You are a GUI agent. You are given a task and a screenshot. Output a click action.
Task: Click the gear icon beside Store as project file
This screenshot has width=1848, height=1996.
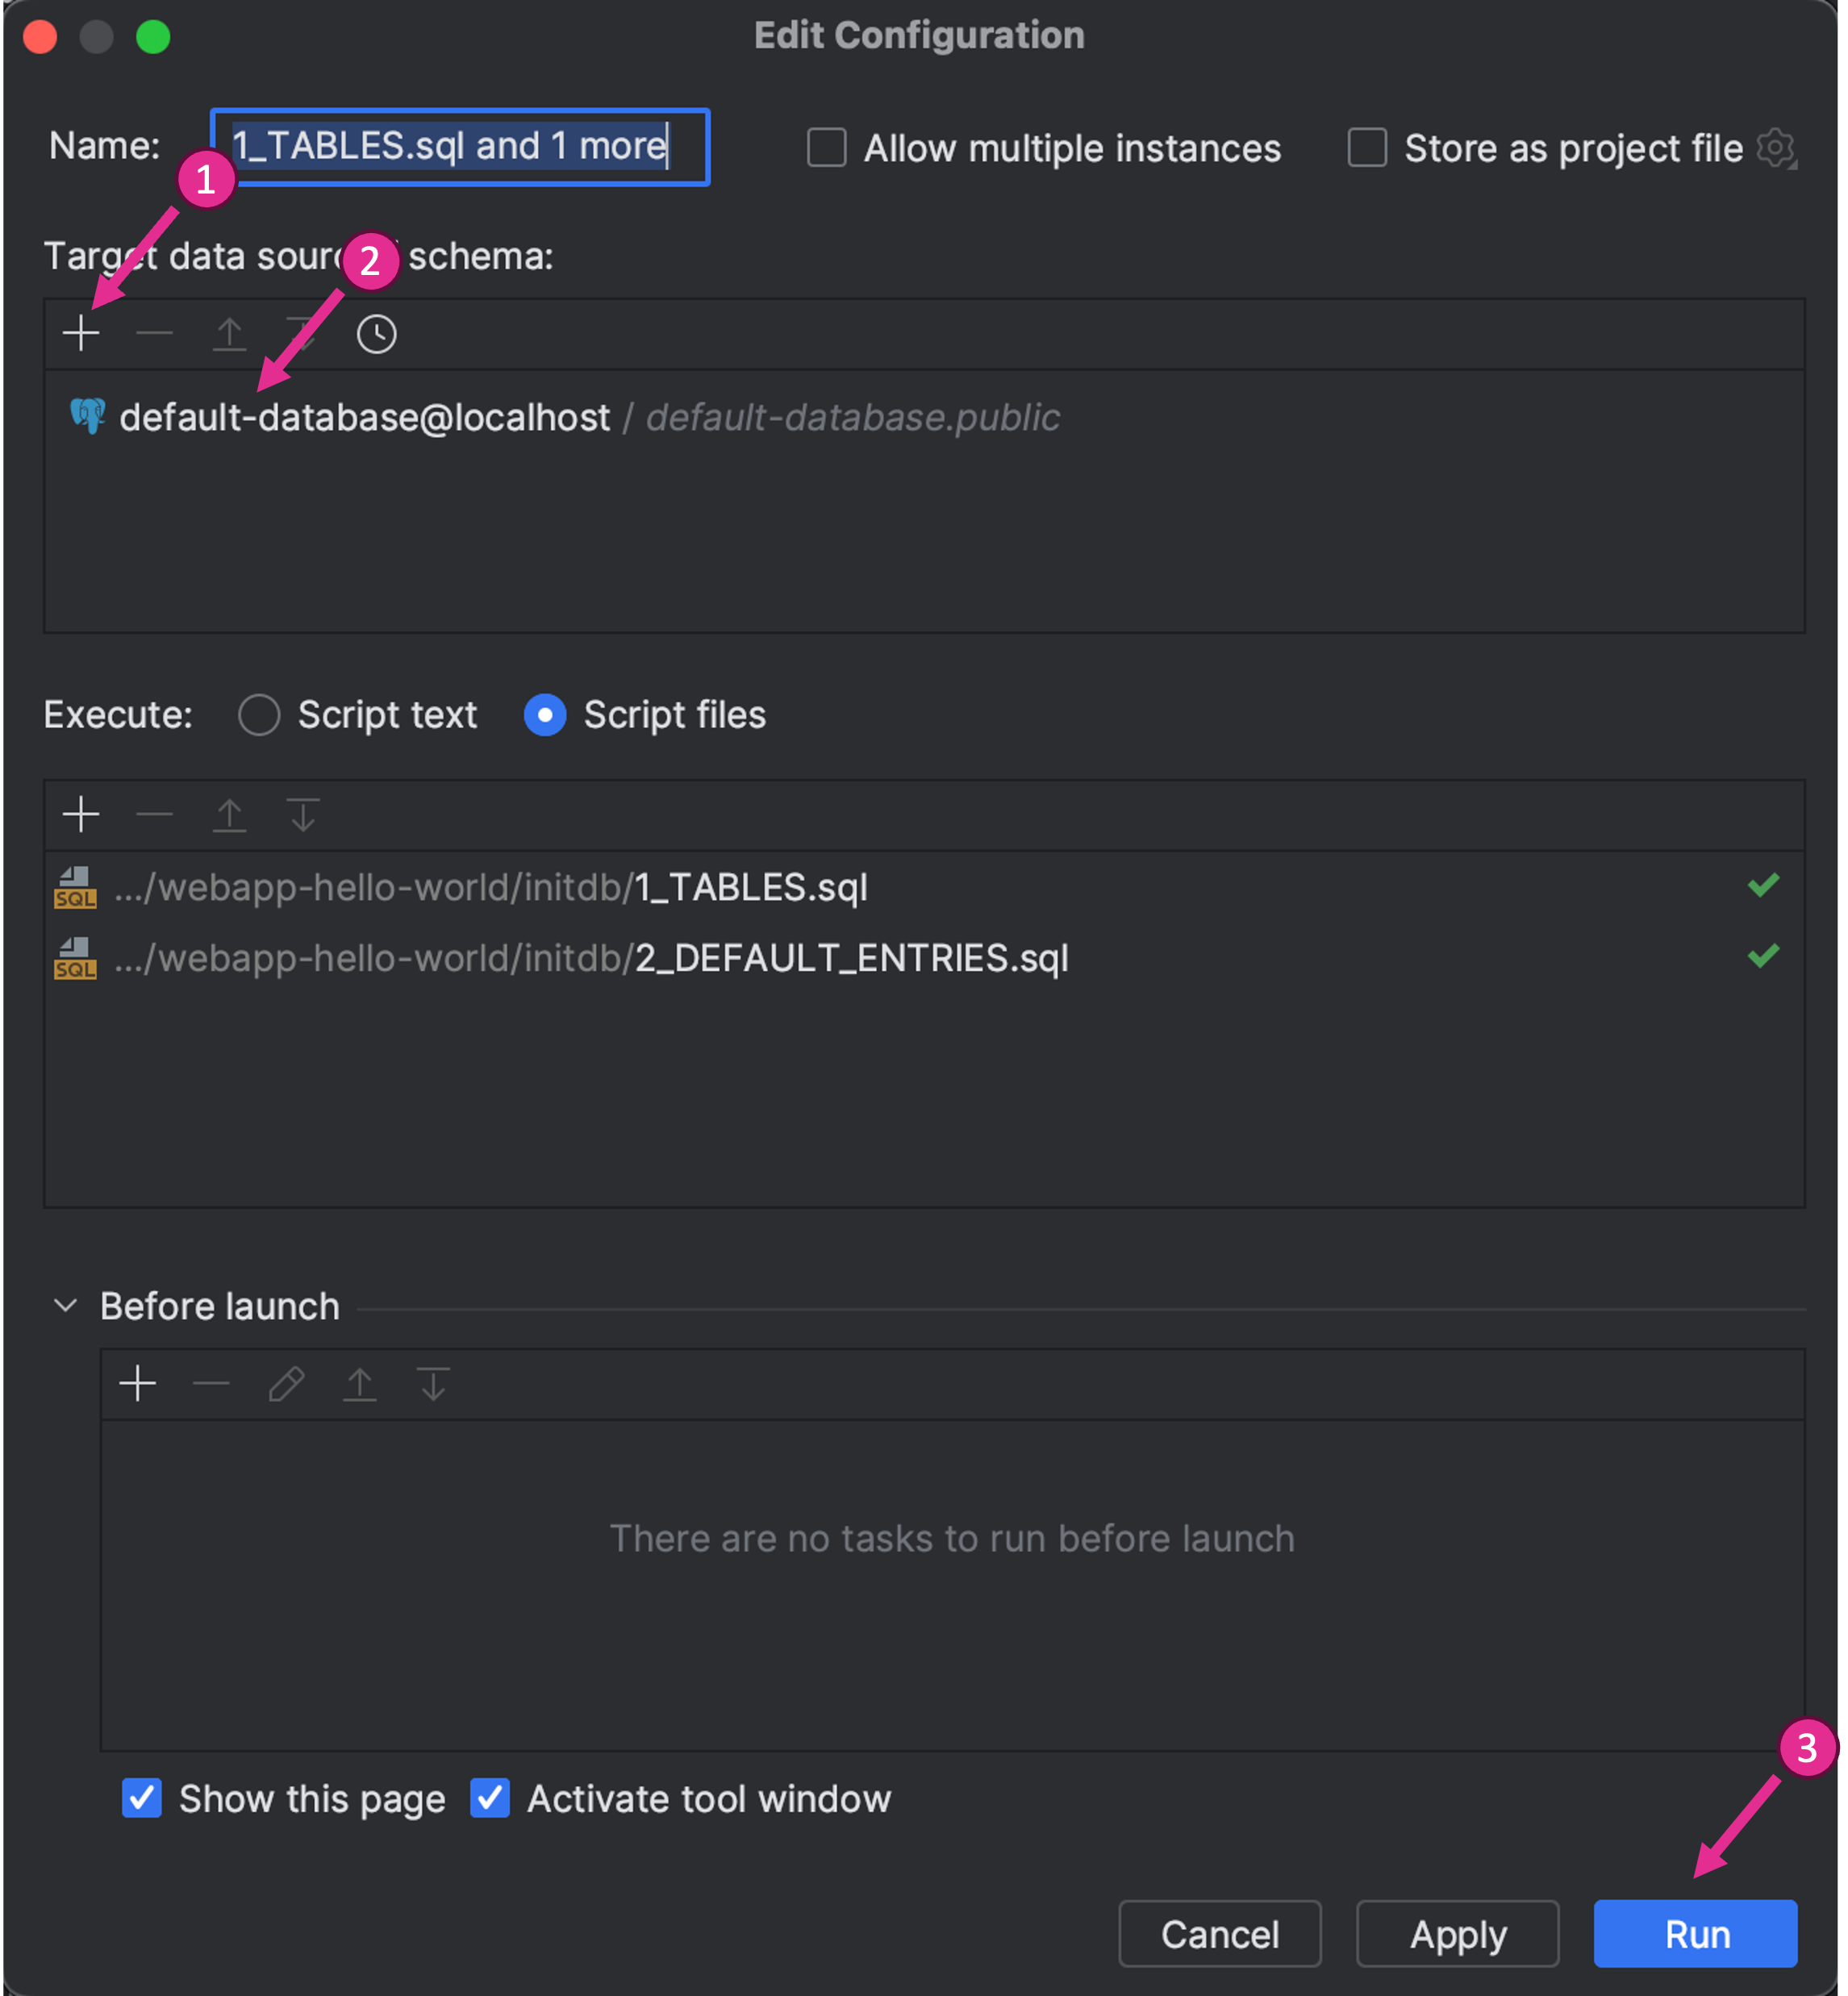tap(1778, 149)
